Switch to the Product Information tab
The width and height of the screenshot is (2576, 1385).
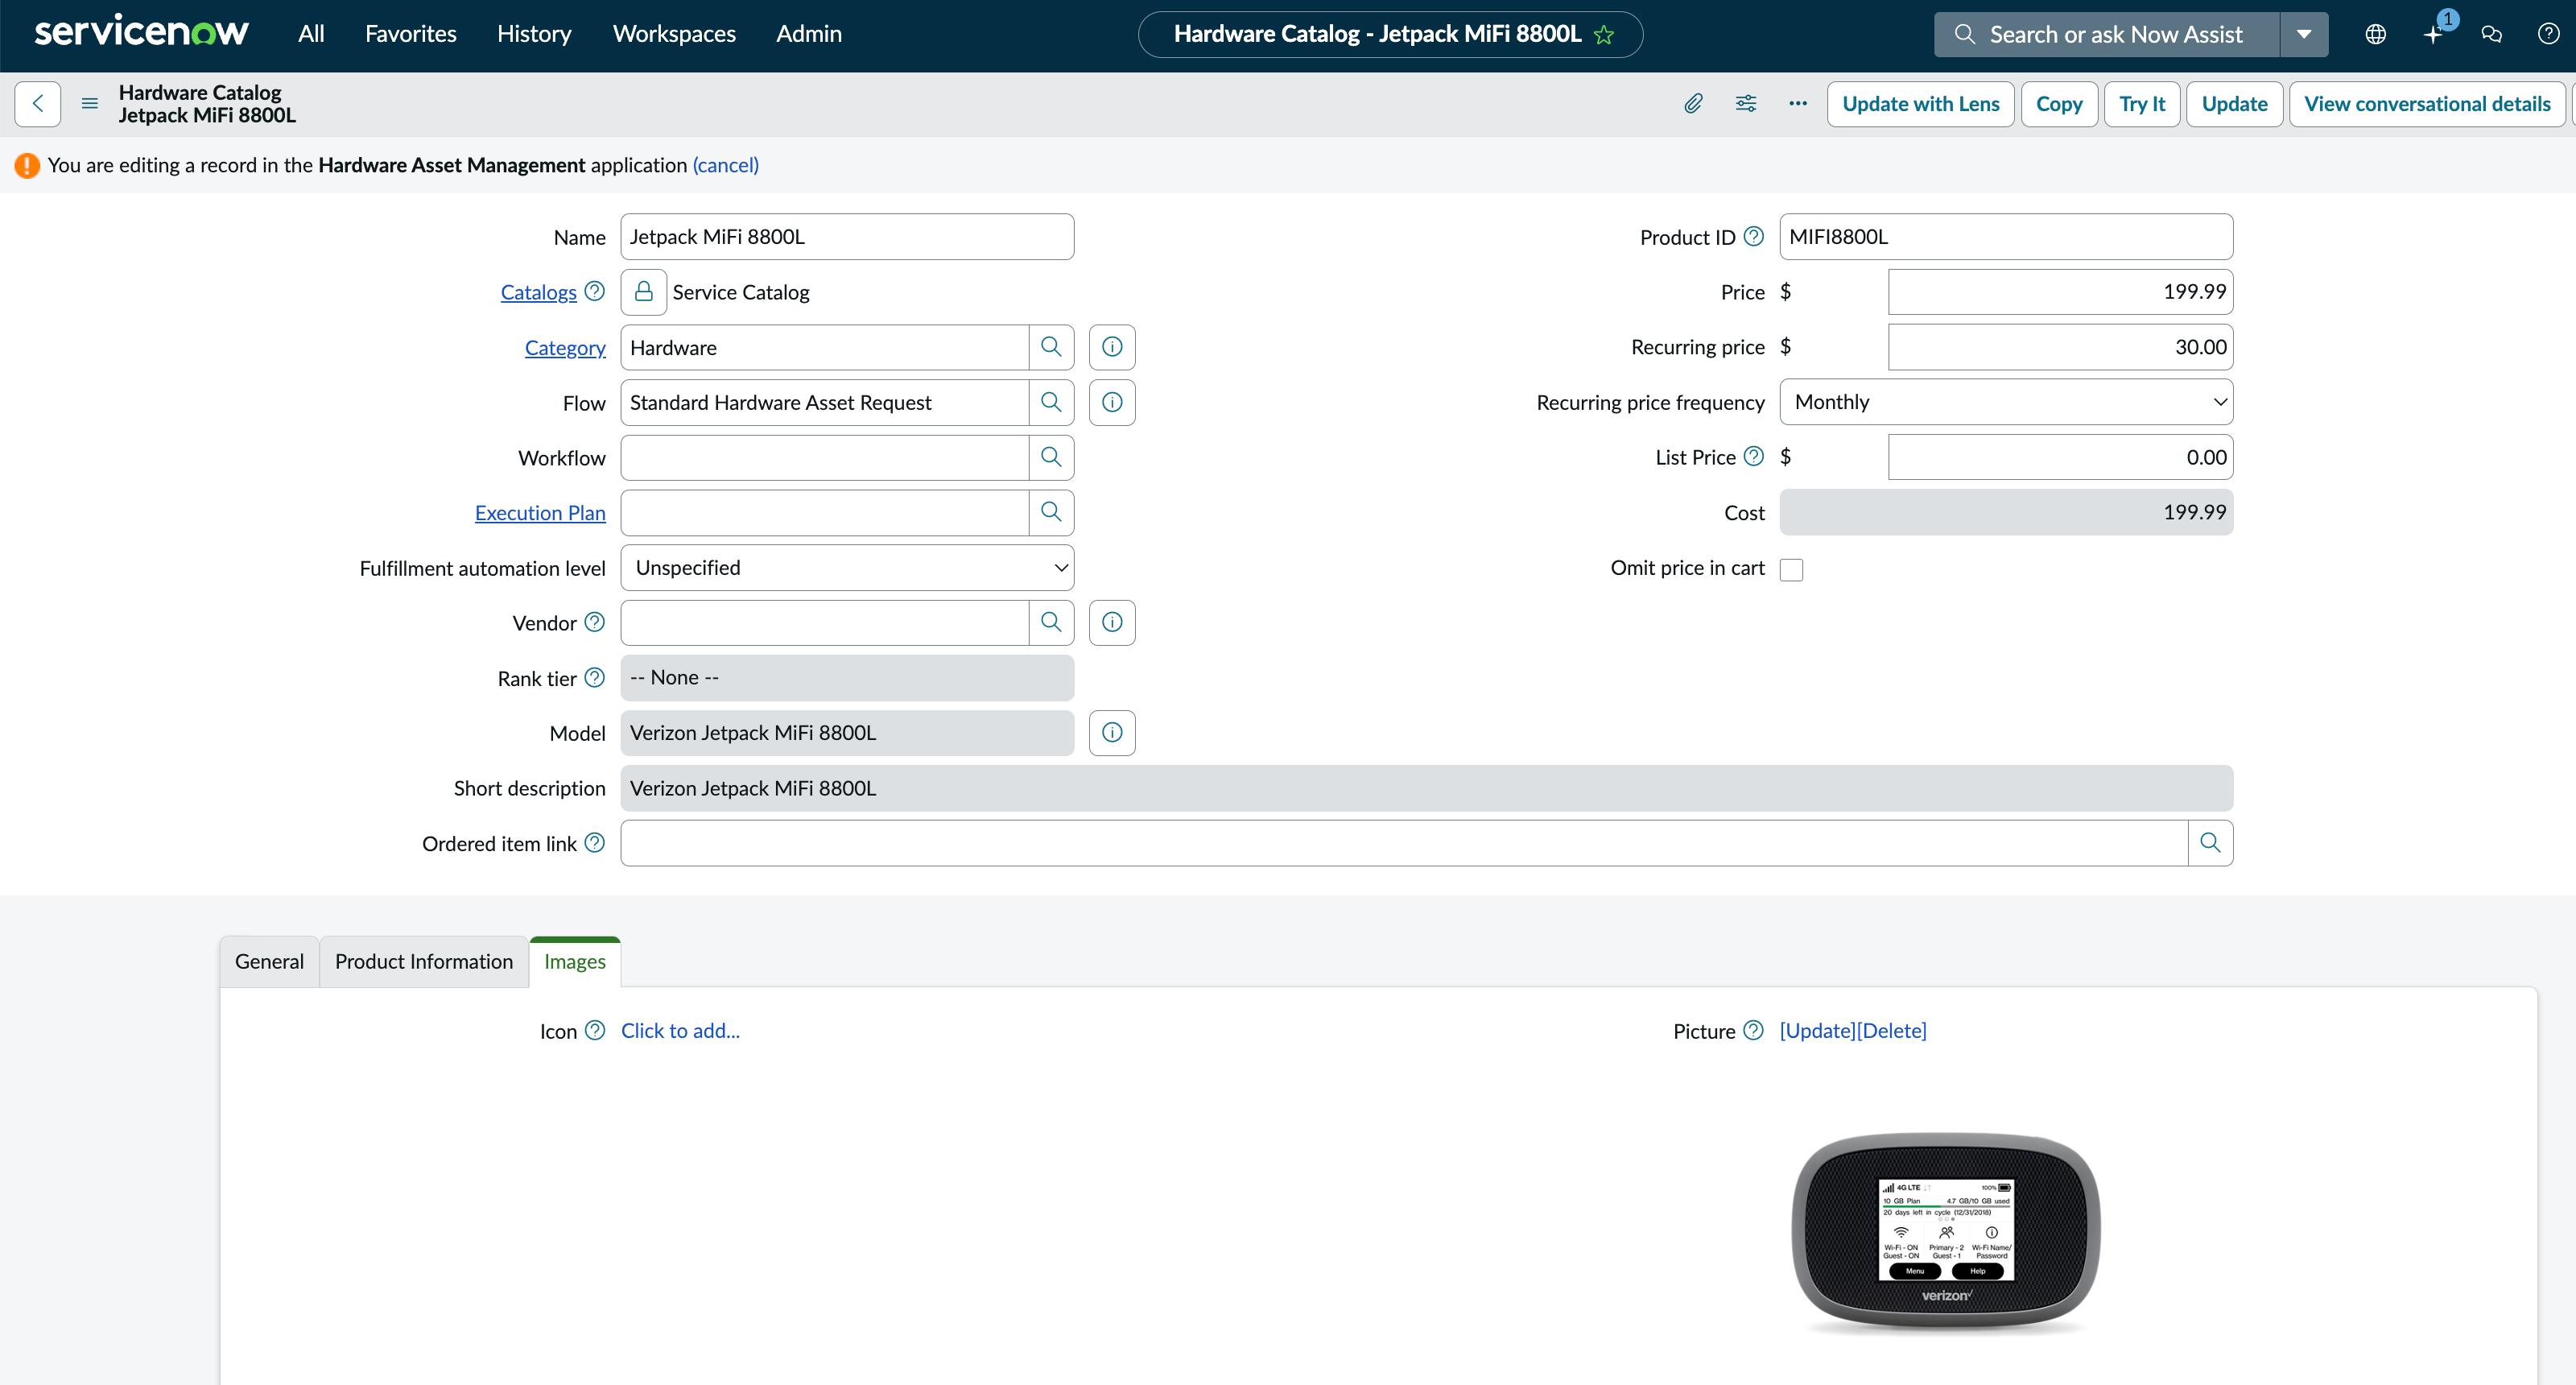424,962
